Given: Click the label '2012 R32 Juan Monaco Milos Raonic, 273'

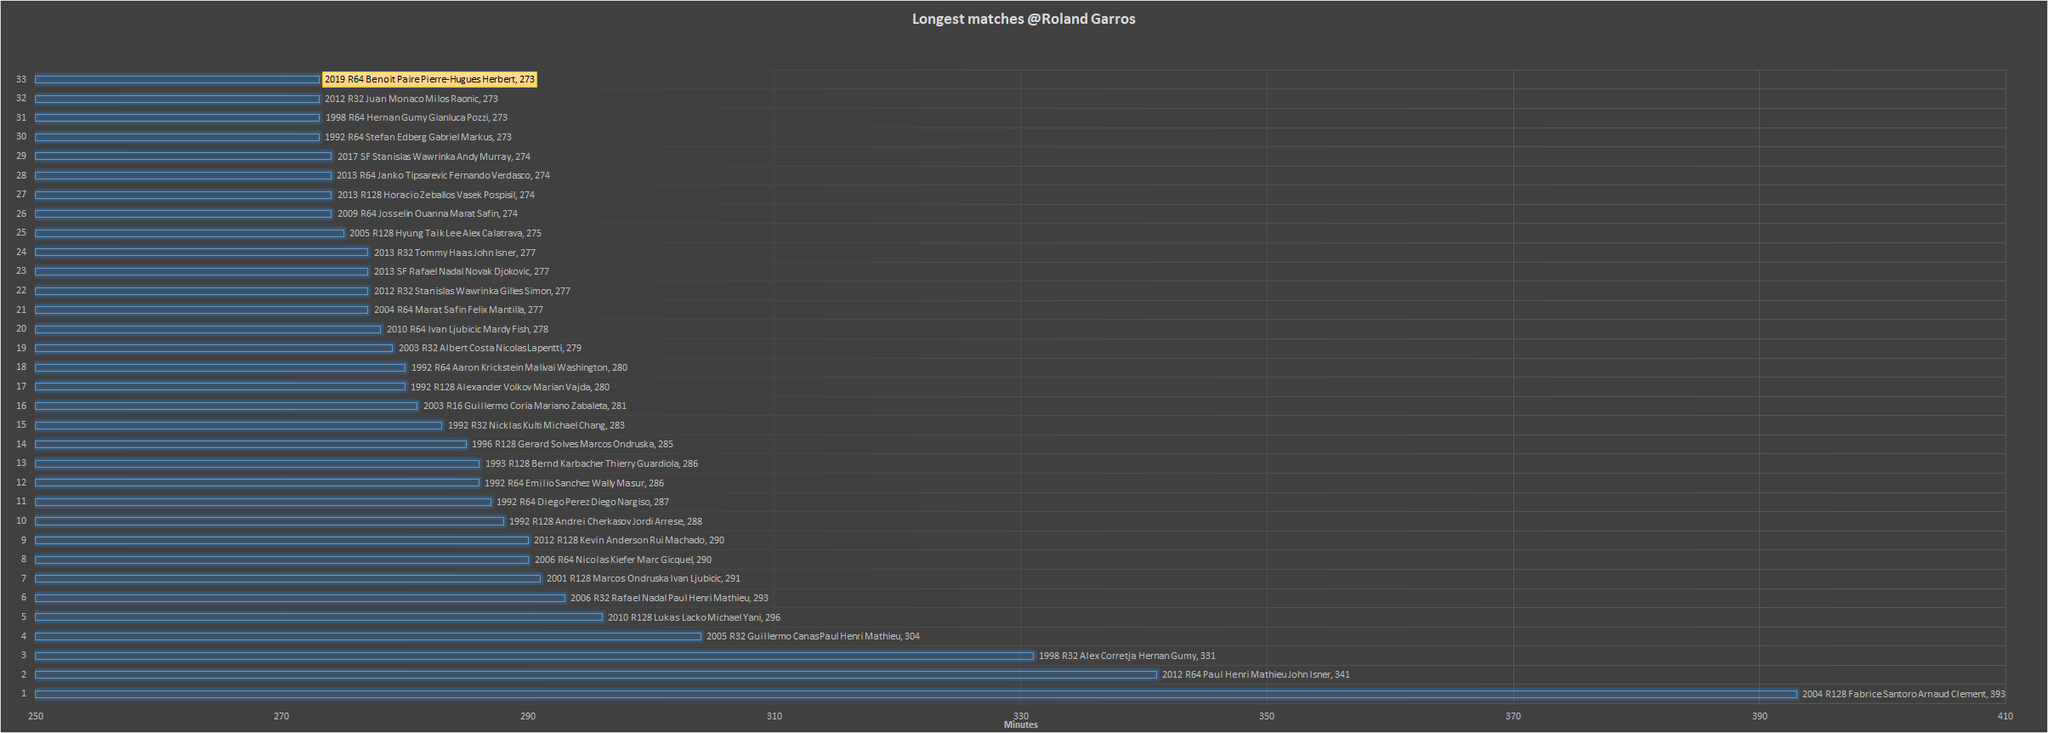Looking at the screenshot, I should [x=411, y=99].
